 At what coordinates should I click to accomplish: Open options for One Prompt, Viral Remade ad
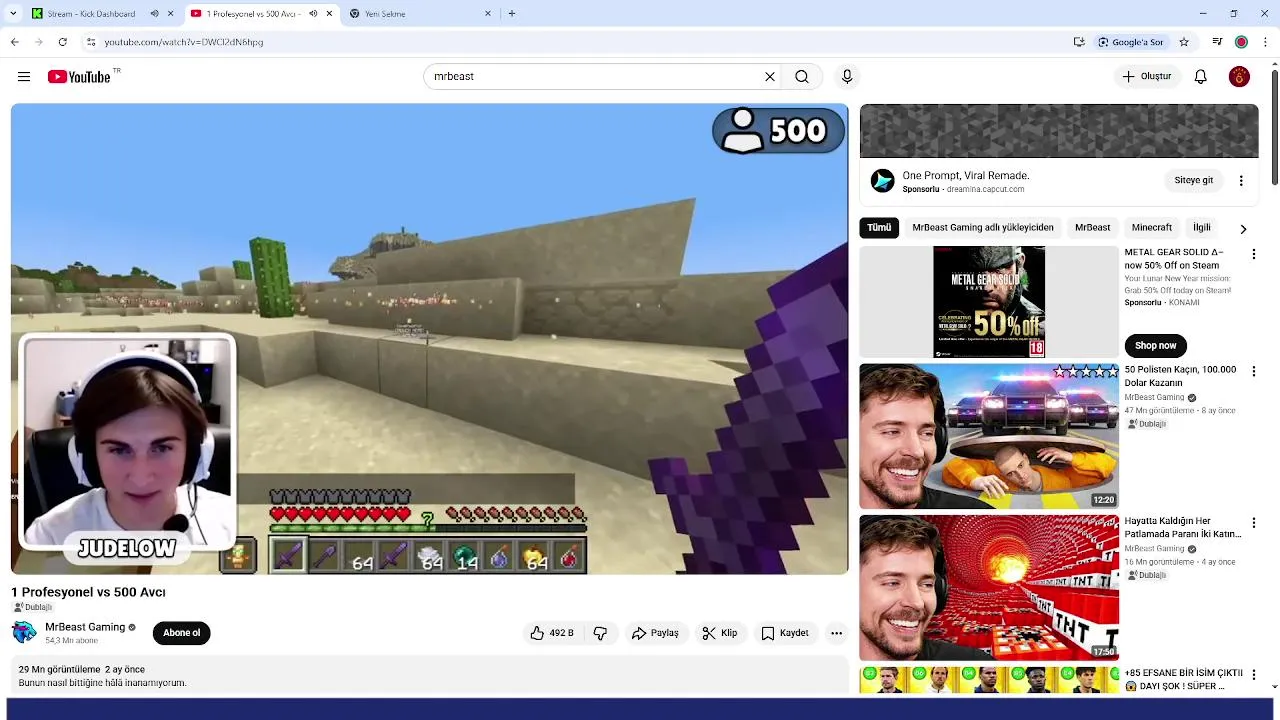click(x=1241, y=181)
